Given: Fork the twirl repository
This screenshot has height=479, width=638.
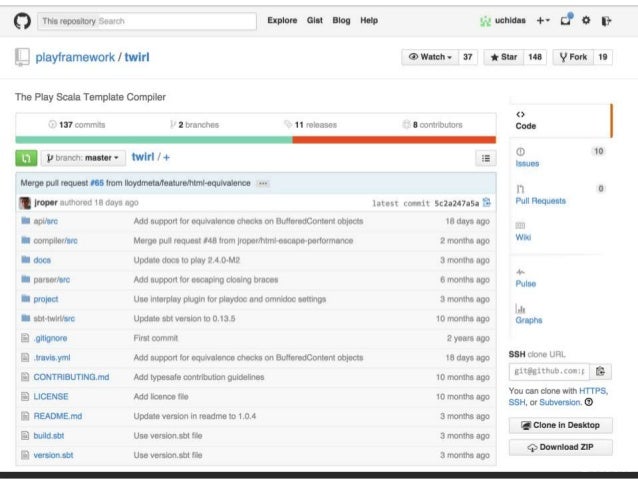Looking at the screenshot, I should point(573,57).
